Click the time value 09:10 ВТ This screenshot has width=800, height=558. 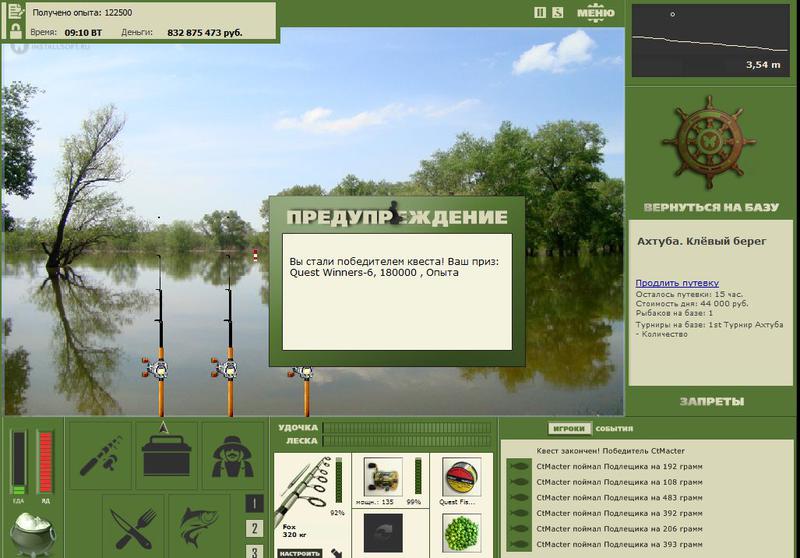(x=83, y=33)
